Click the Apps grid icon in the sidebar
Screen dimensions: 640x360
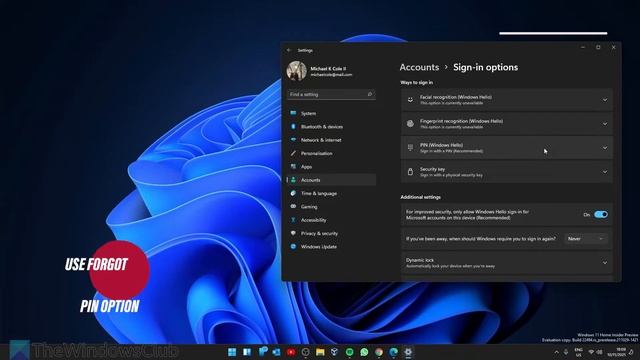[x=293, y=167]
